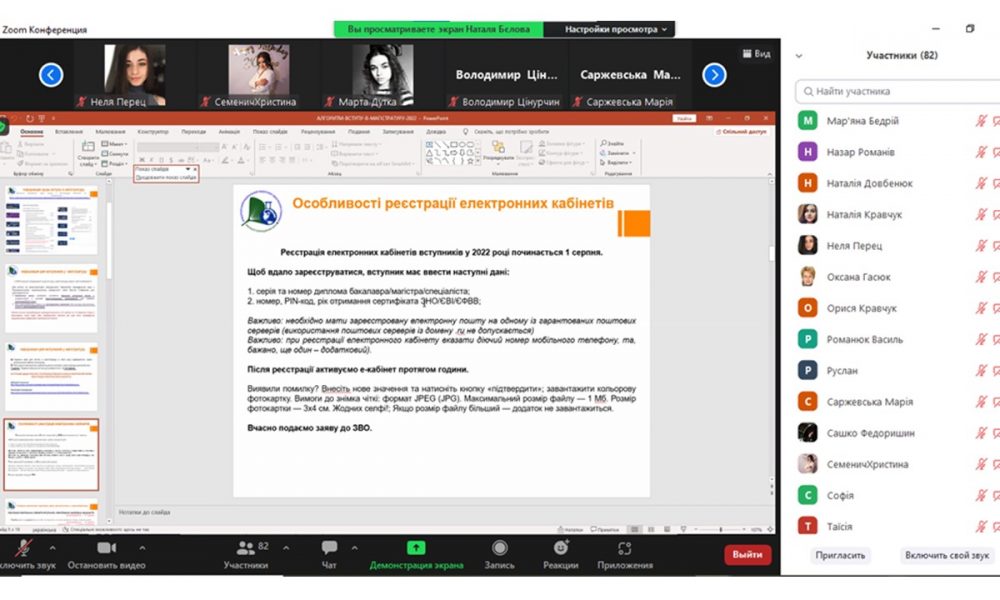This screenshot has width=1000, height=600.
Task: Open the Приложения apps icon
Action: click(625, 548)
